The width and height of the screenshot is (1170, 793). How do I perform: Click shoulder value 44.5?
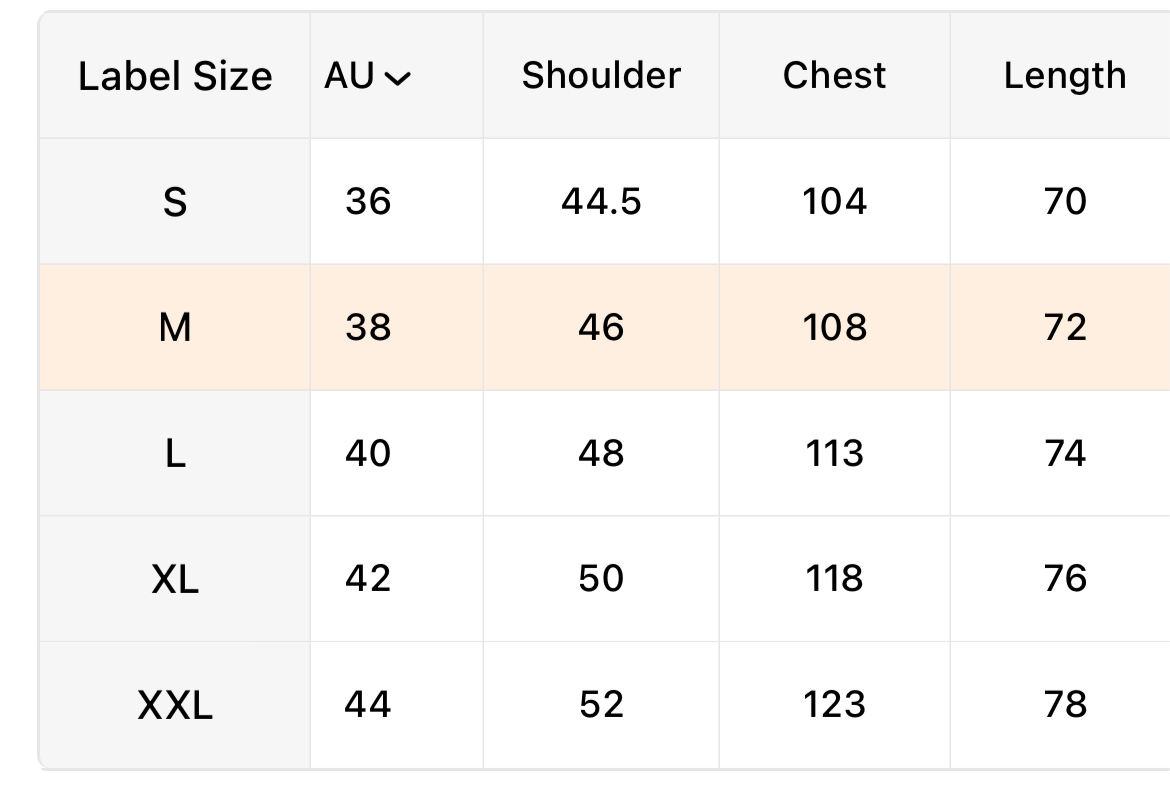click(601, 202)
